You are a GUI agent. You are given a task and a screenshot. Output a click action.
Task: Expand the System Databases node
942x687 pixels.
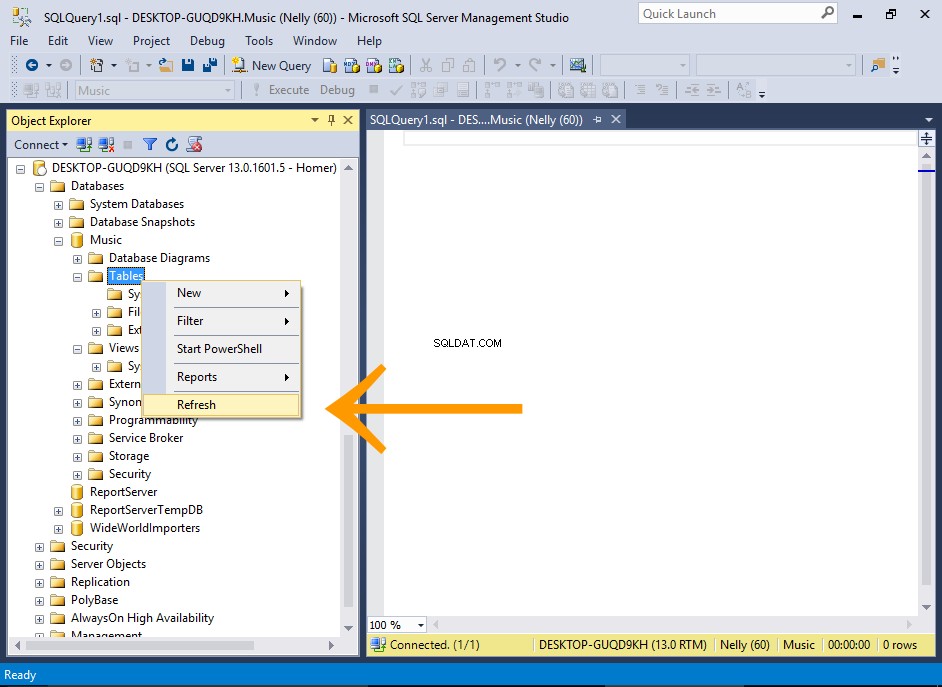pos(58,205)
